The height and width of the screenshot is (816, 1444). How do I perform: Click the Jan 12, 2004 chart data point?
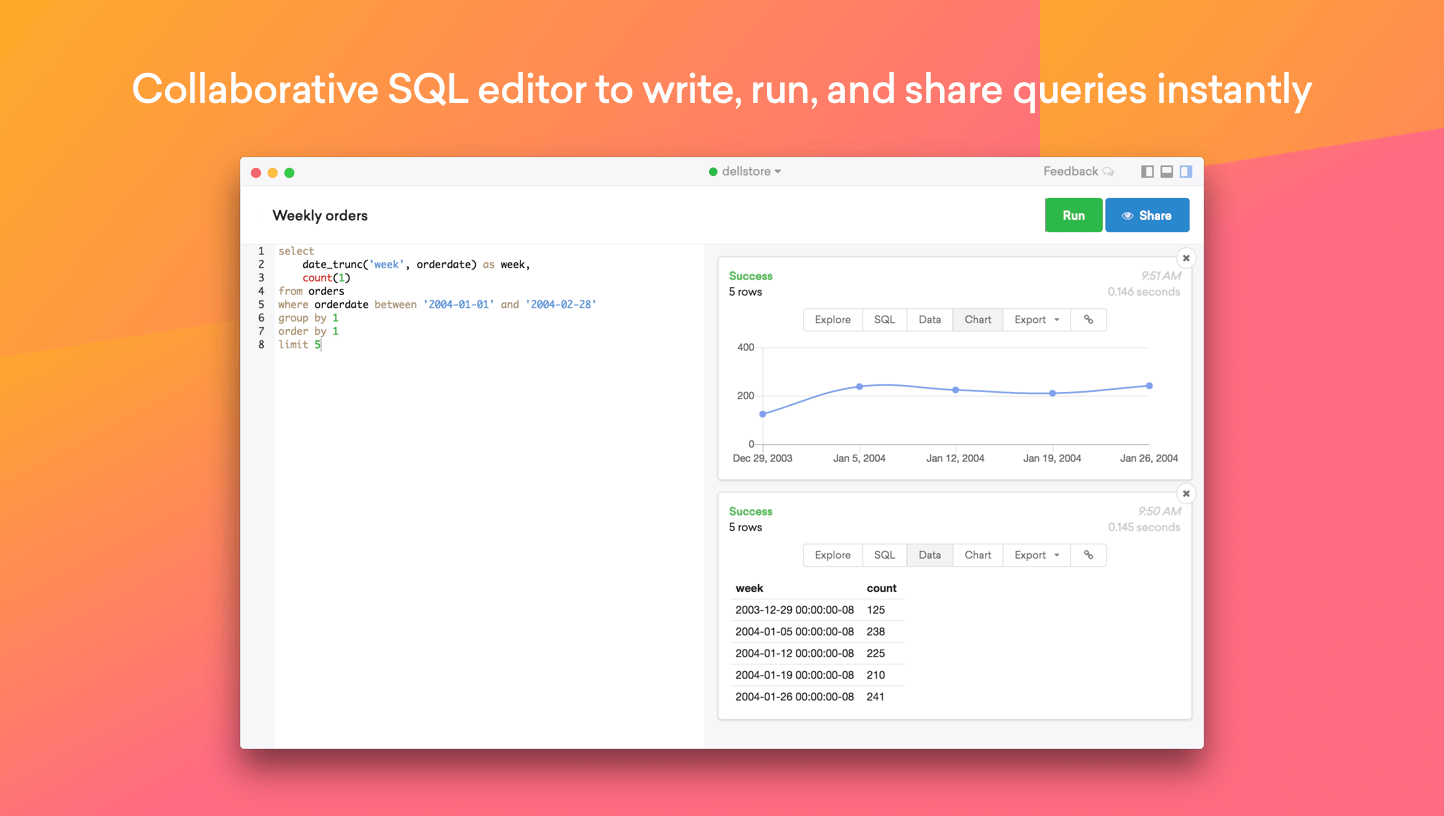956,390
